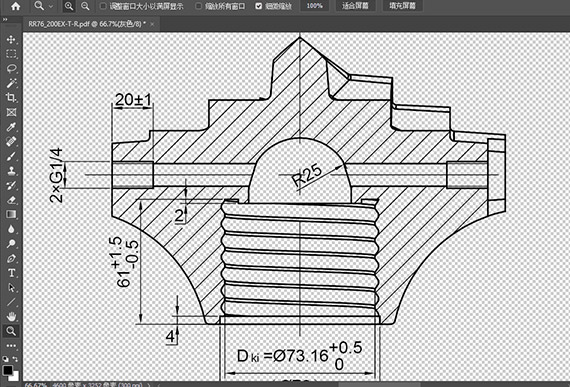Open the edit toolbar three-dots menu
570x387 pixels.
(11, 345)
